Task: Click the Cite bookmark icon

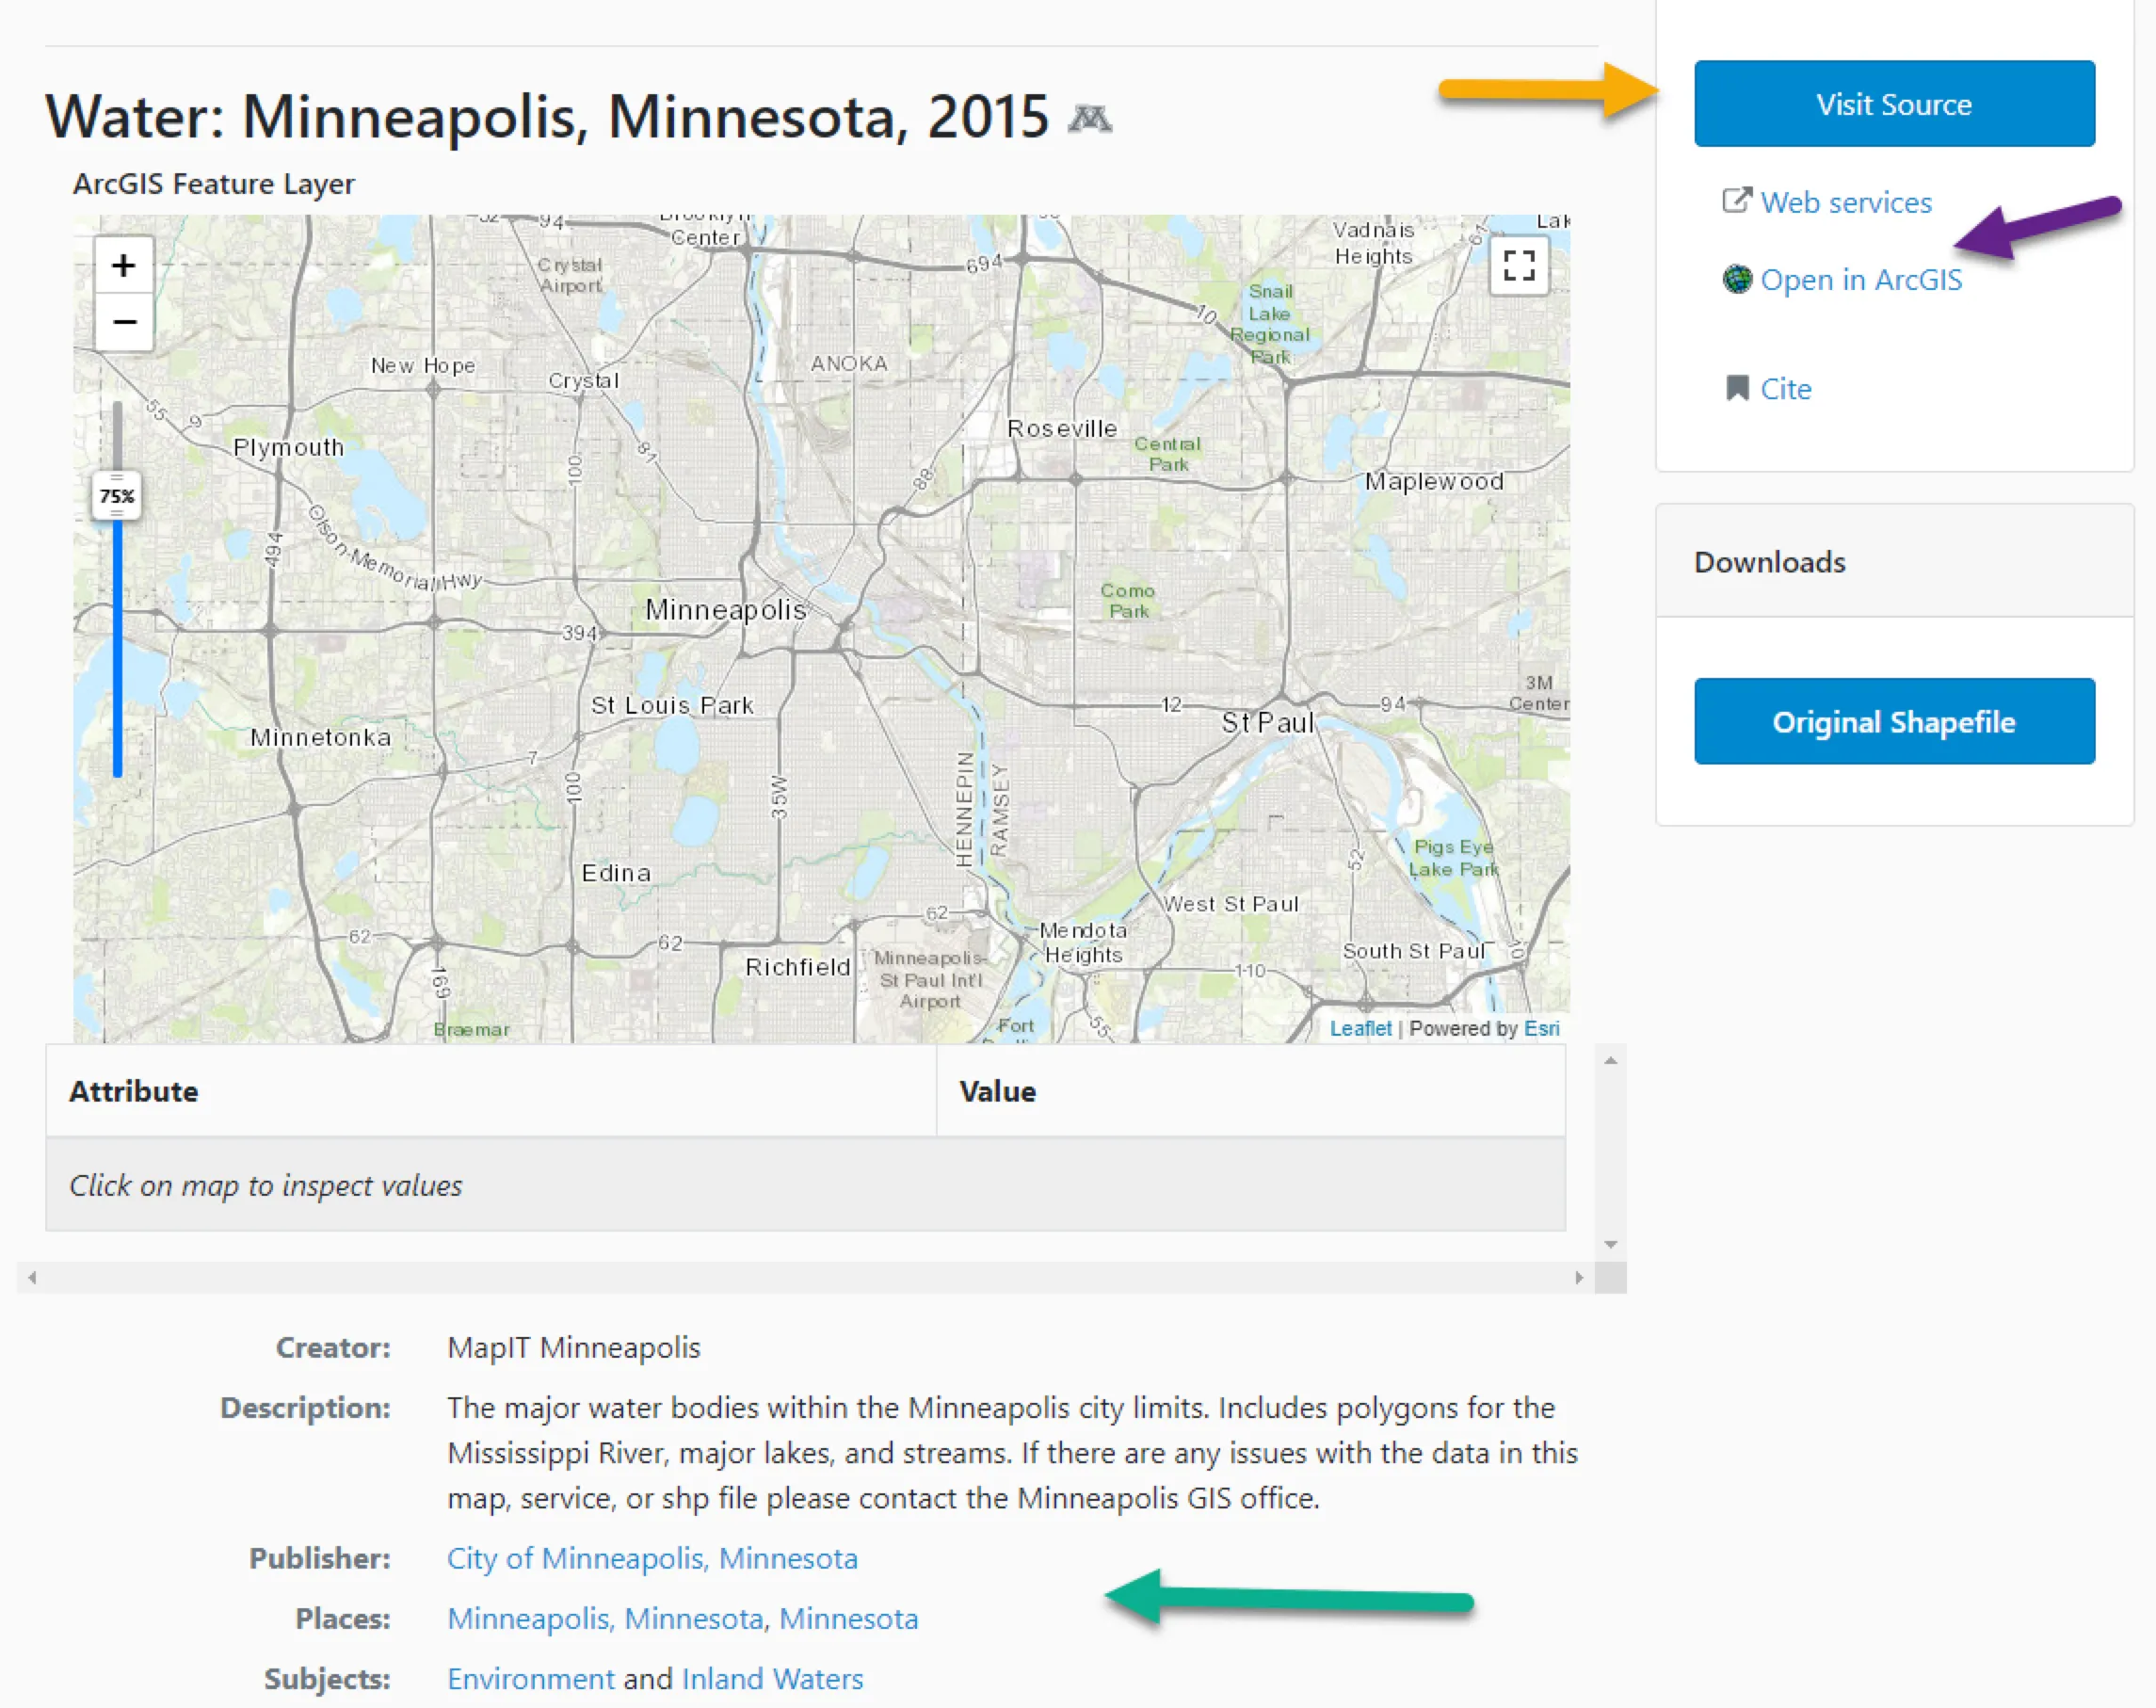Action: pos(1737,388)
